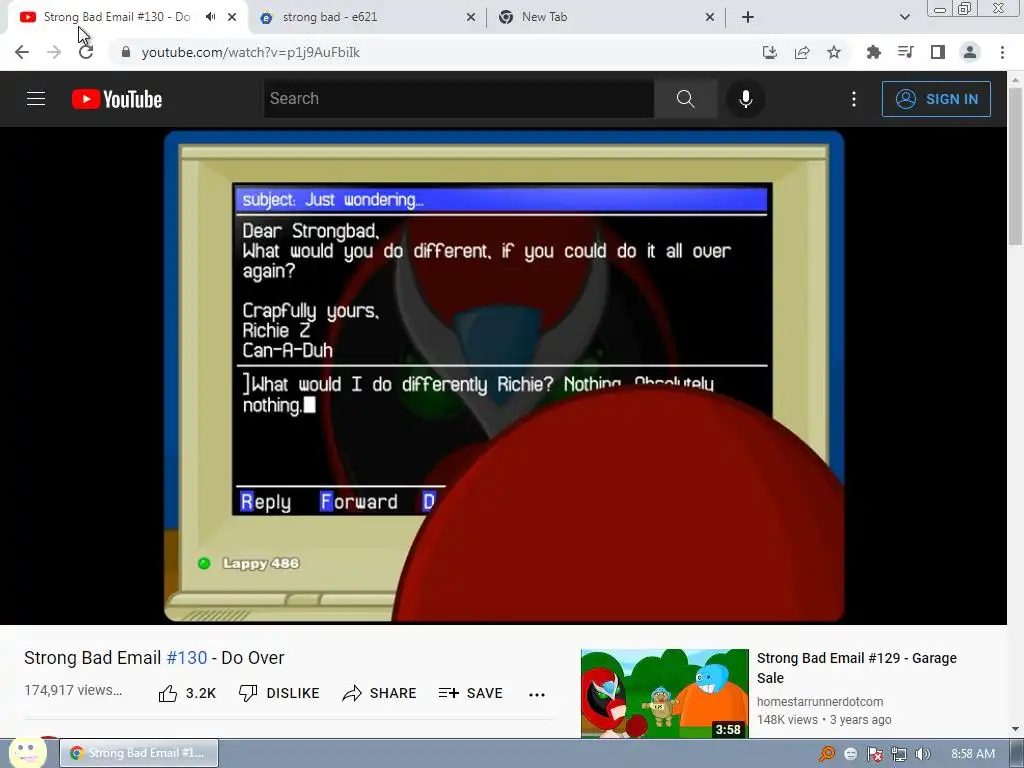Open the Start menu button
Viewport: 1024px width, 768px height.
click(27, 752)
